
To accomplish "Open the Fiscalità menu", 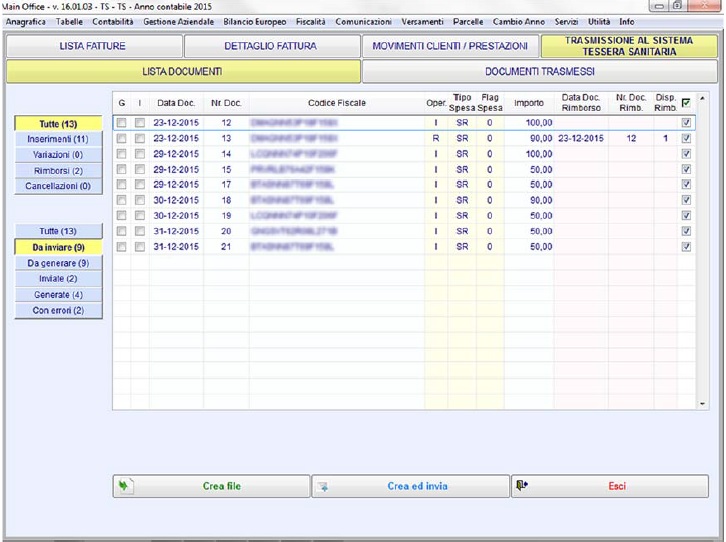I will (310, 22).
